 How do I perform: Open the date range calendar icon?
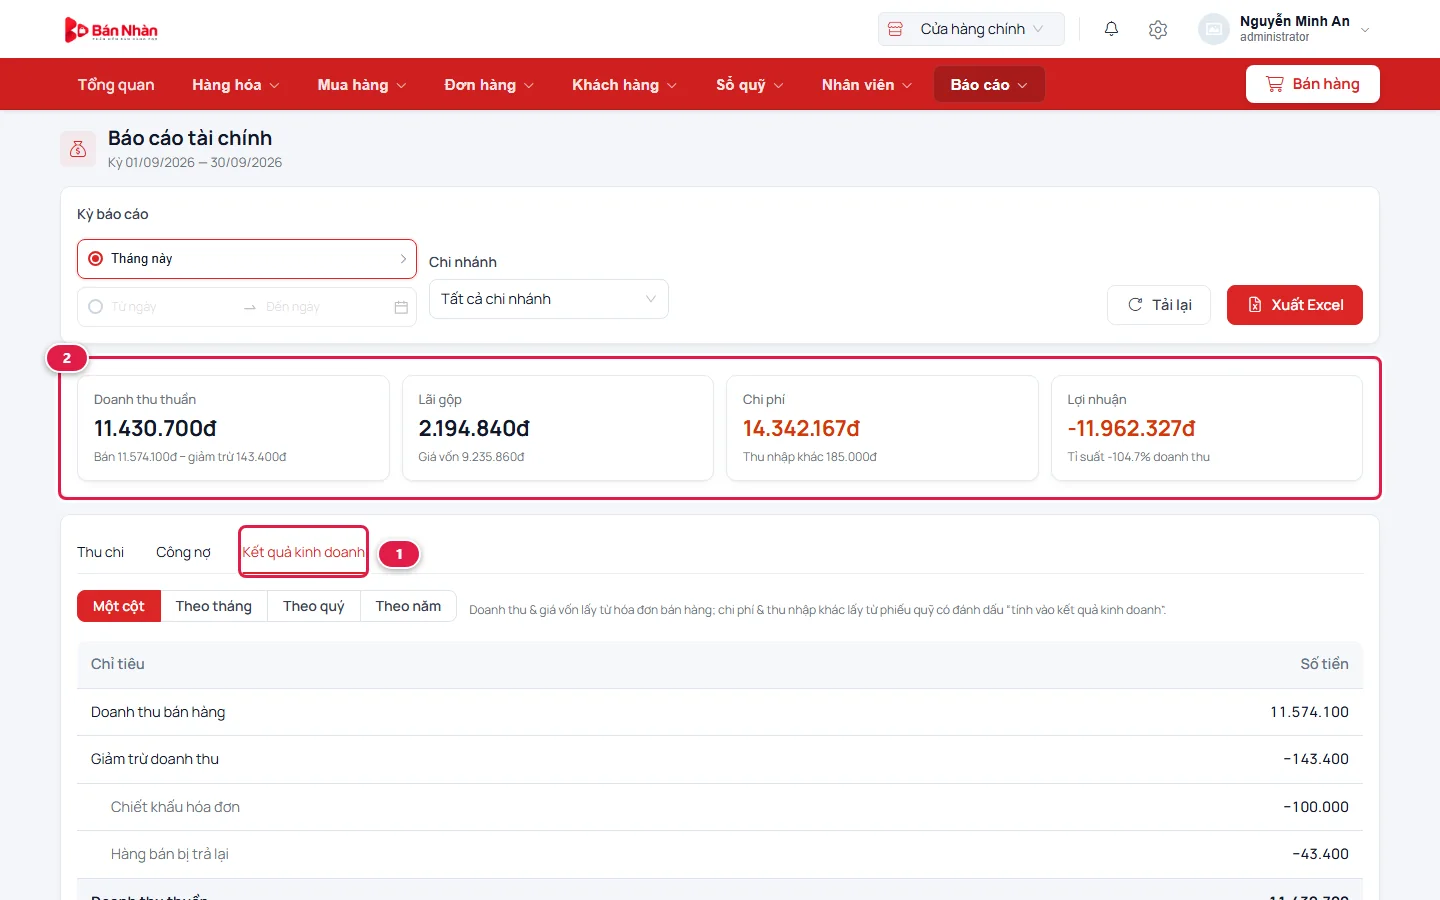(x=401, y=307)
